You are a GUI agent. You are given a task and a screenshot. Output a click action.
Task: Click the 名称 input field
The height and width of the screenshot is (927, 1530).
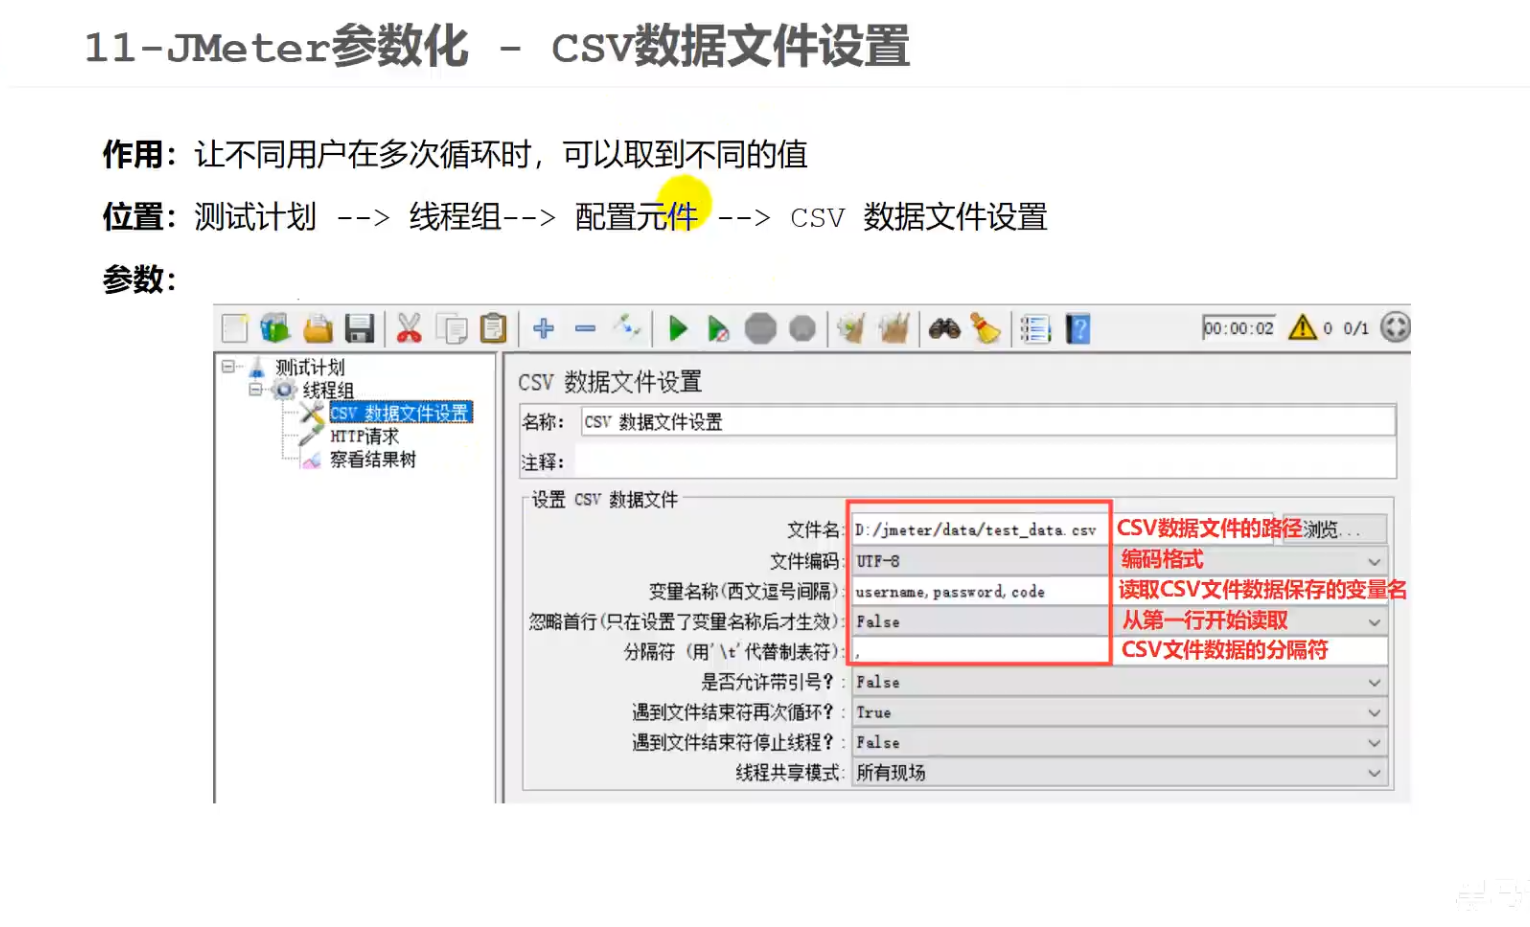pos(987,421)
